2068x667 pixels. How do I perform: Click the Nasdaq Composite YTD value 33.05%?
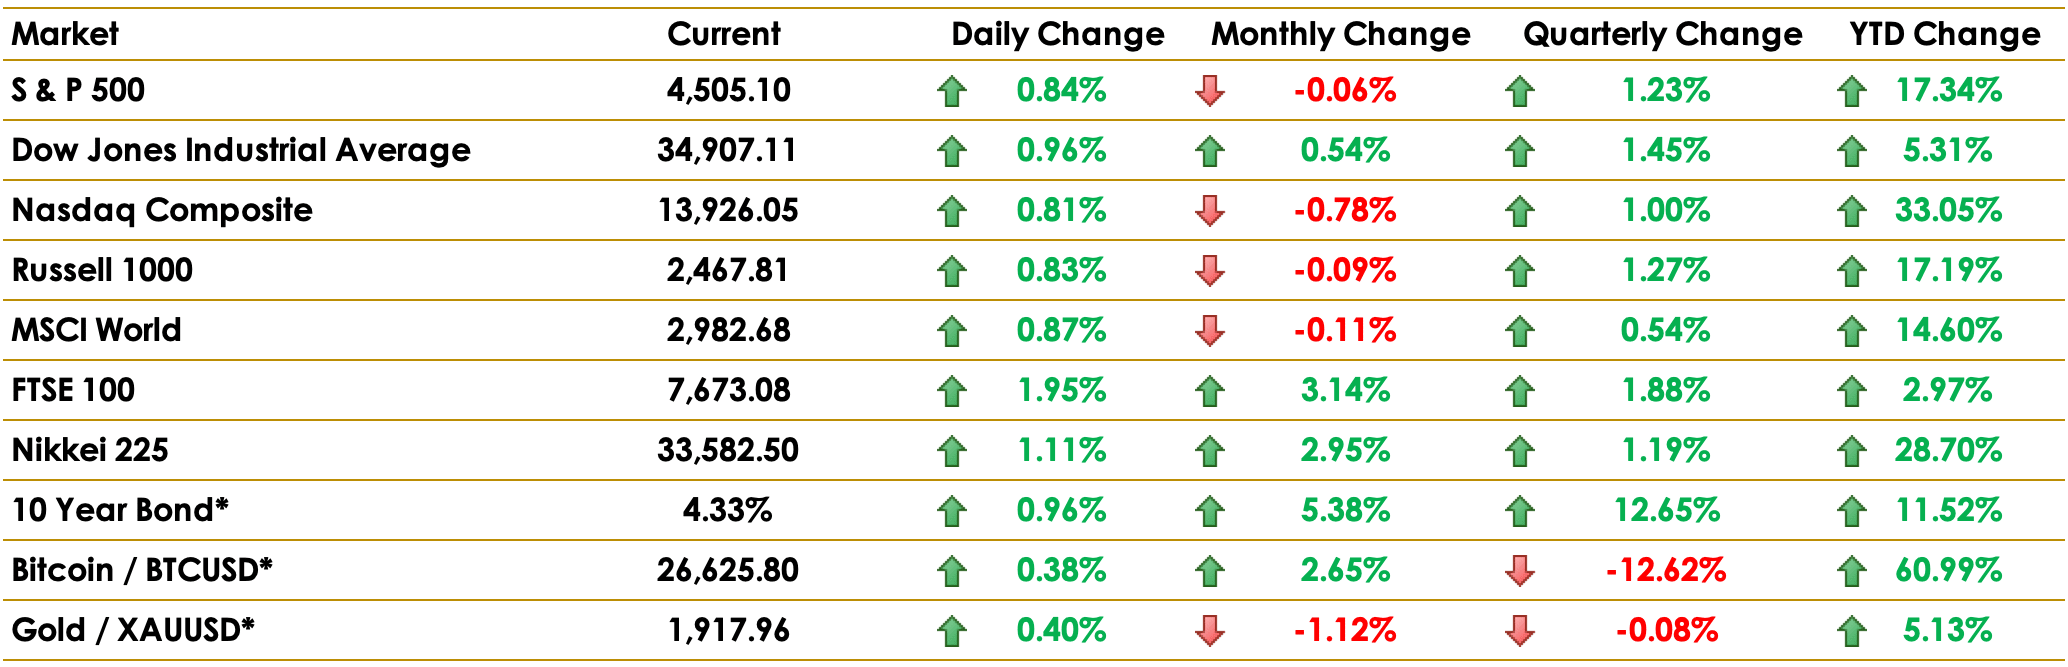1948,210
